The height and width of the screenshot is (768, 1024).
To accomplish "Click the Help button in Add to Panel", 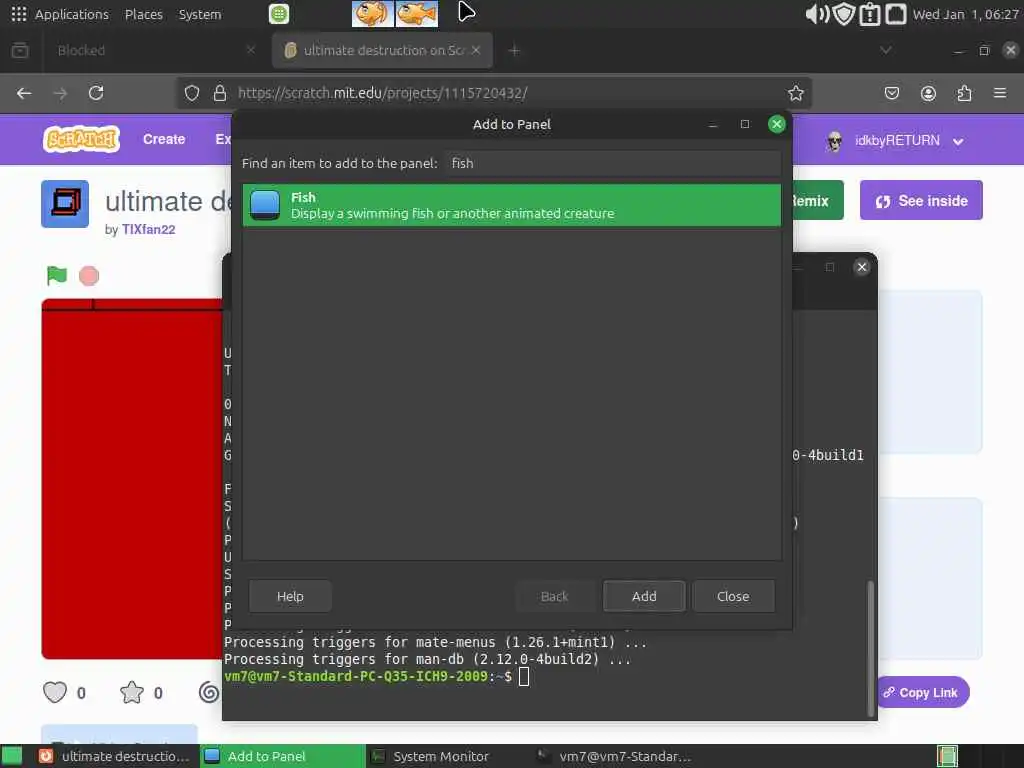I will tap(290, 596).
